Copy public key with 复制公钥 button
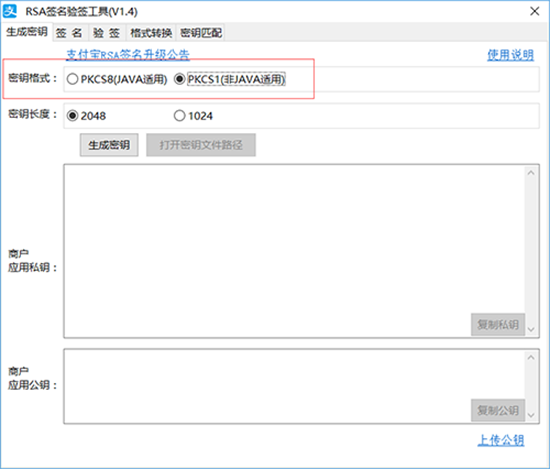The width and height of the screenshot is (550, 469). point(498,410)
